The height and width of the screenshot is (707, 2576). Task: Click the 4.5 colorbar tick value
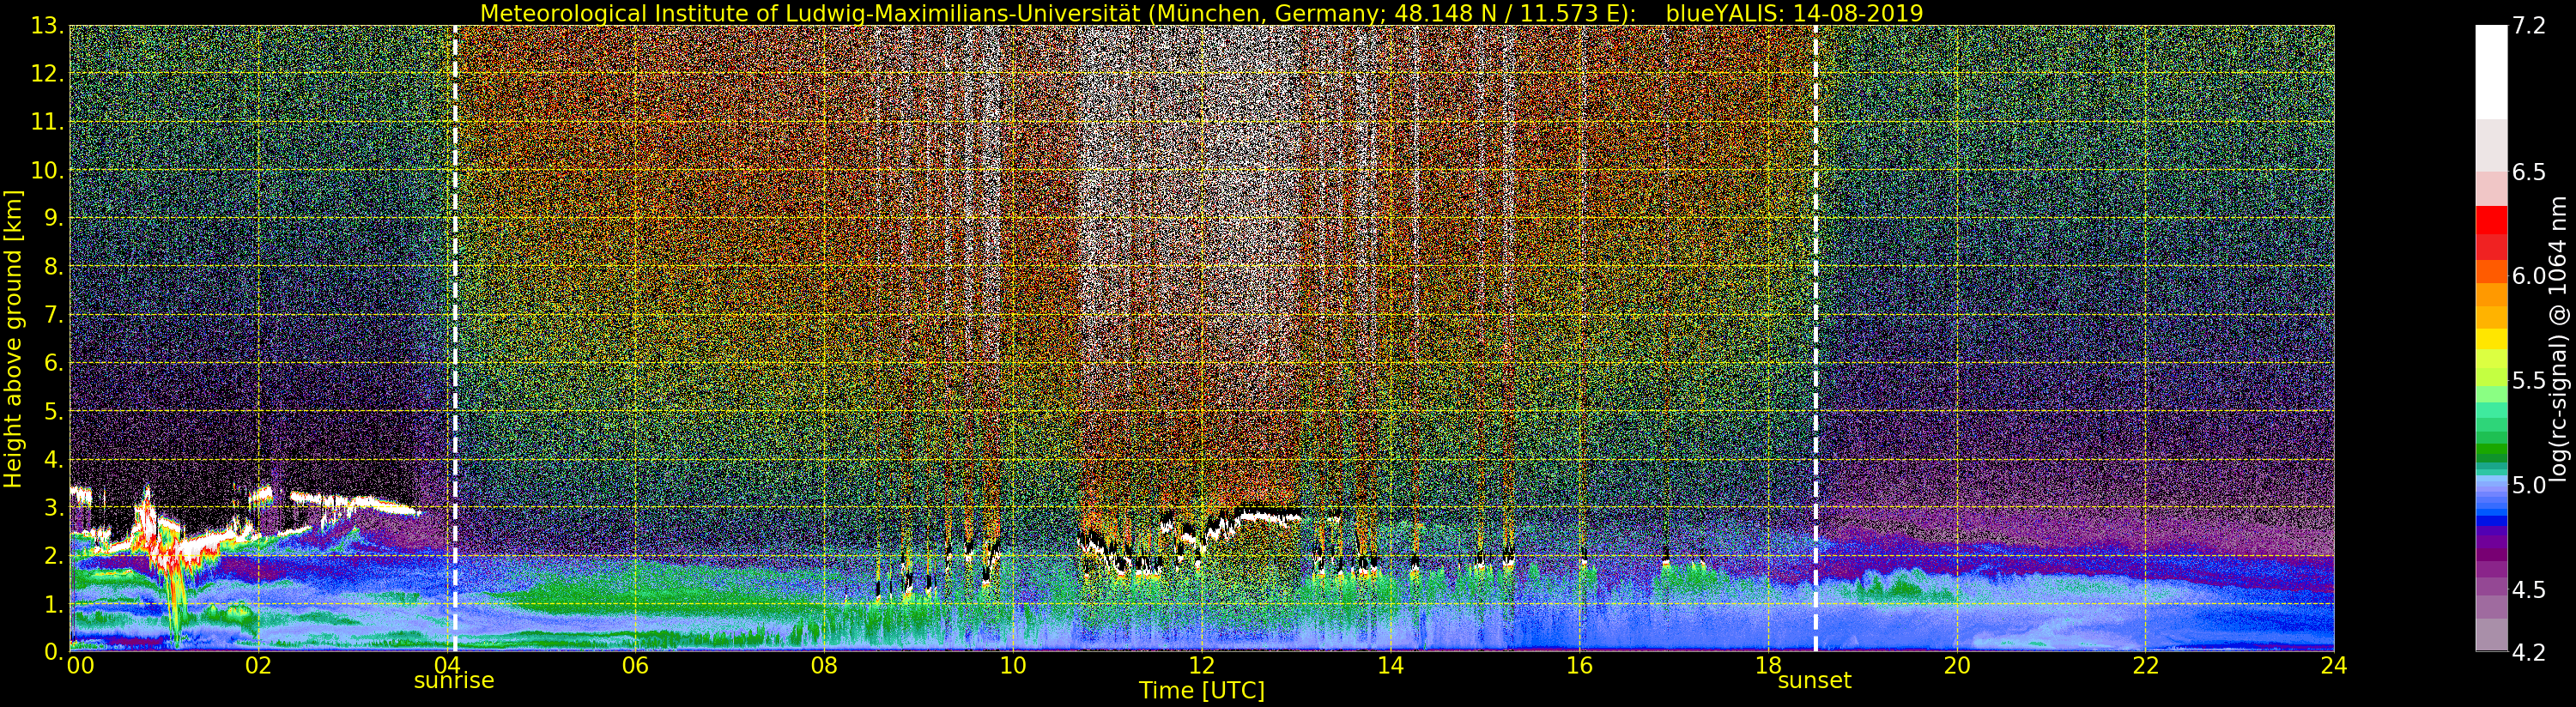(x=2527, y=590)
